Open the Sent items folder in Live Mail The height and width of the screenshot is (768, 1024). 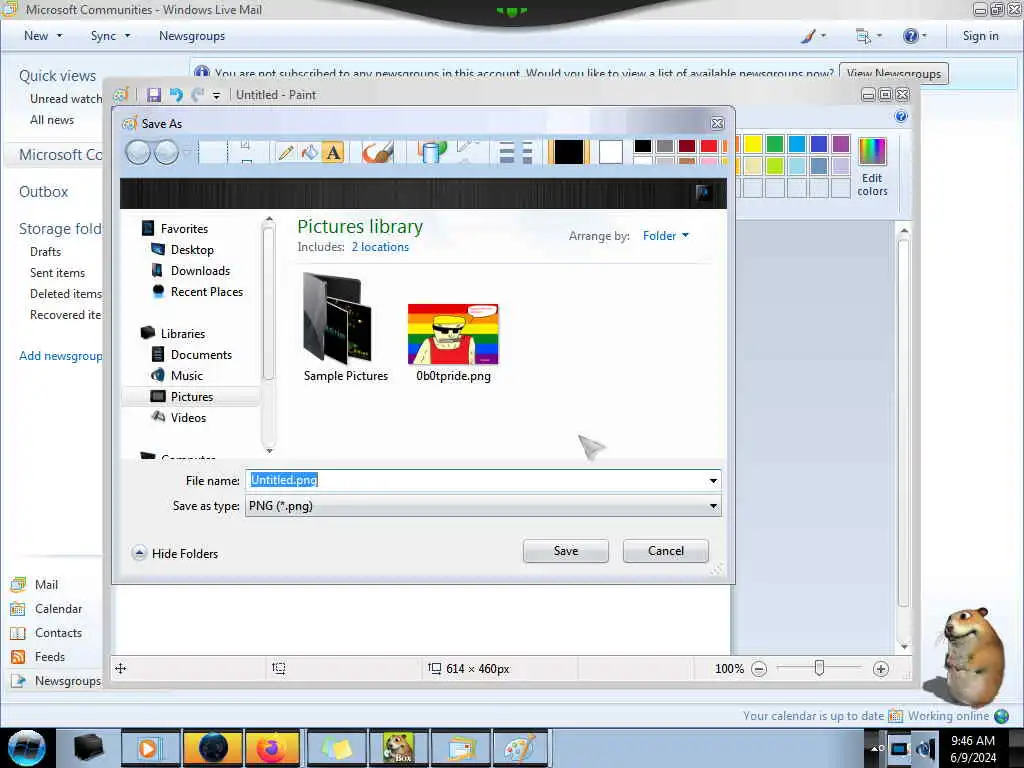coord(57,272)
